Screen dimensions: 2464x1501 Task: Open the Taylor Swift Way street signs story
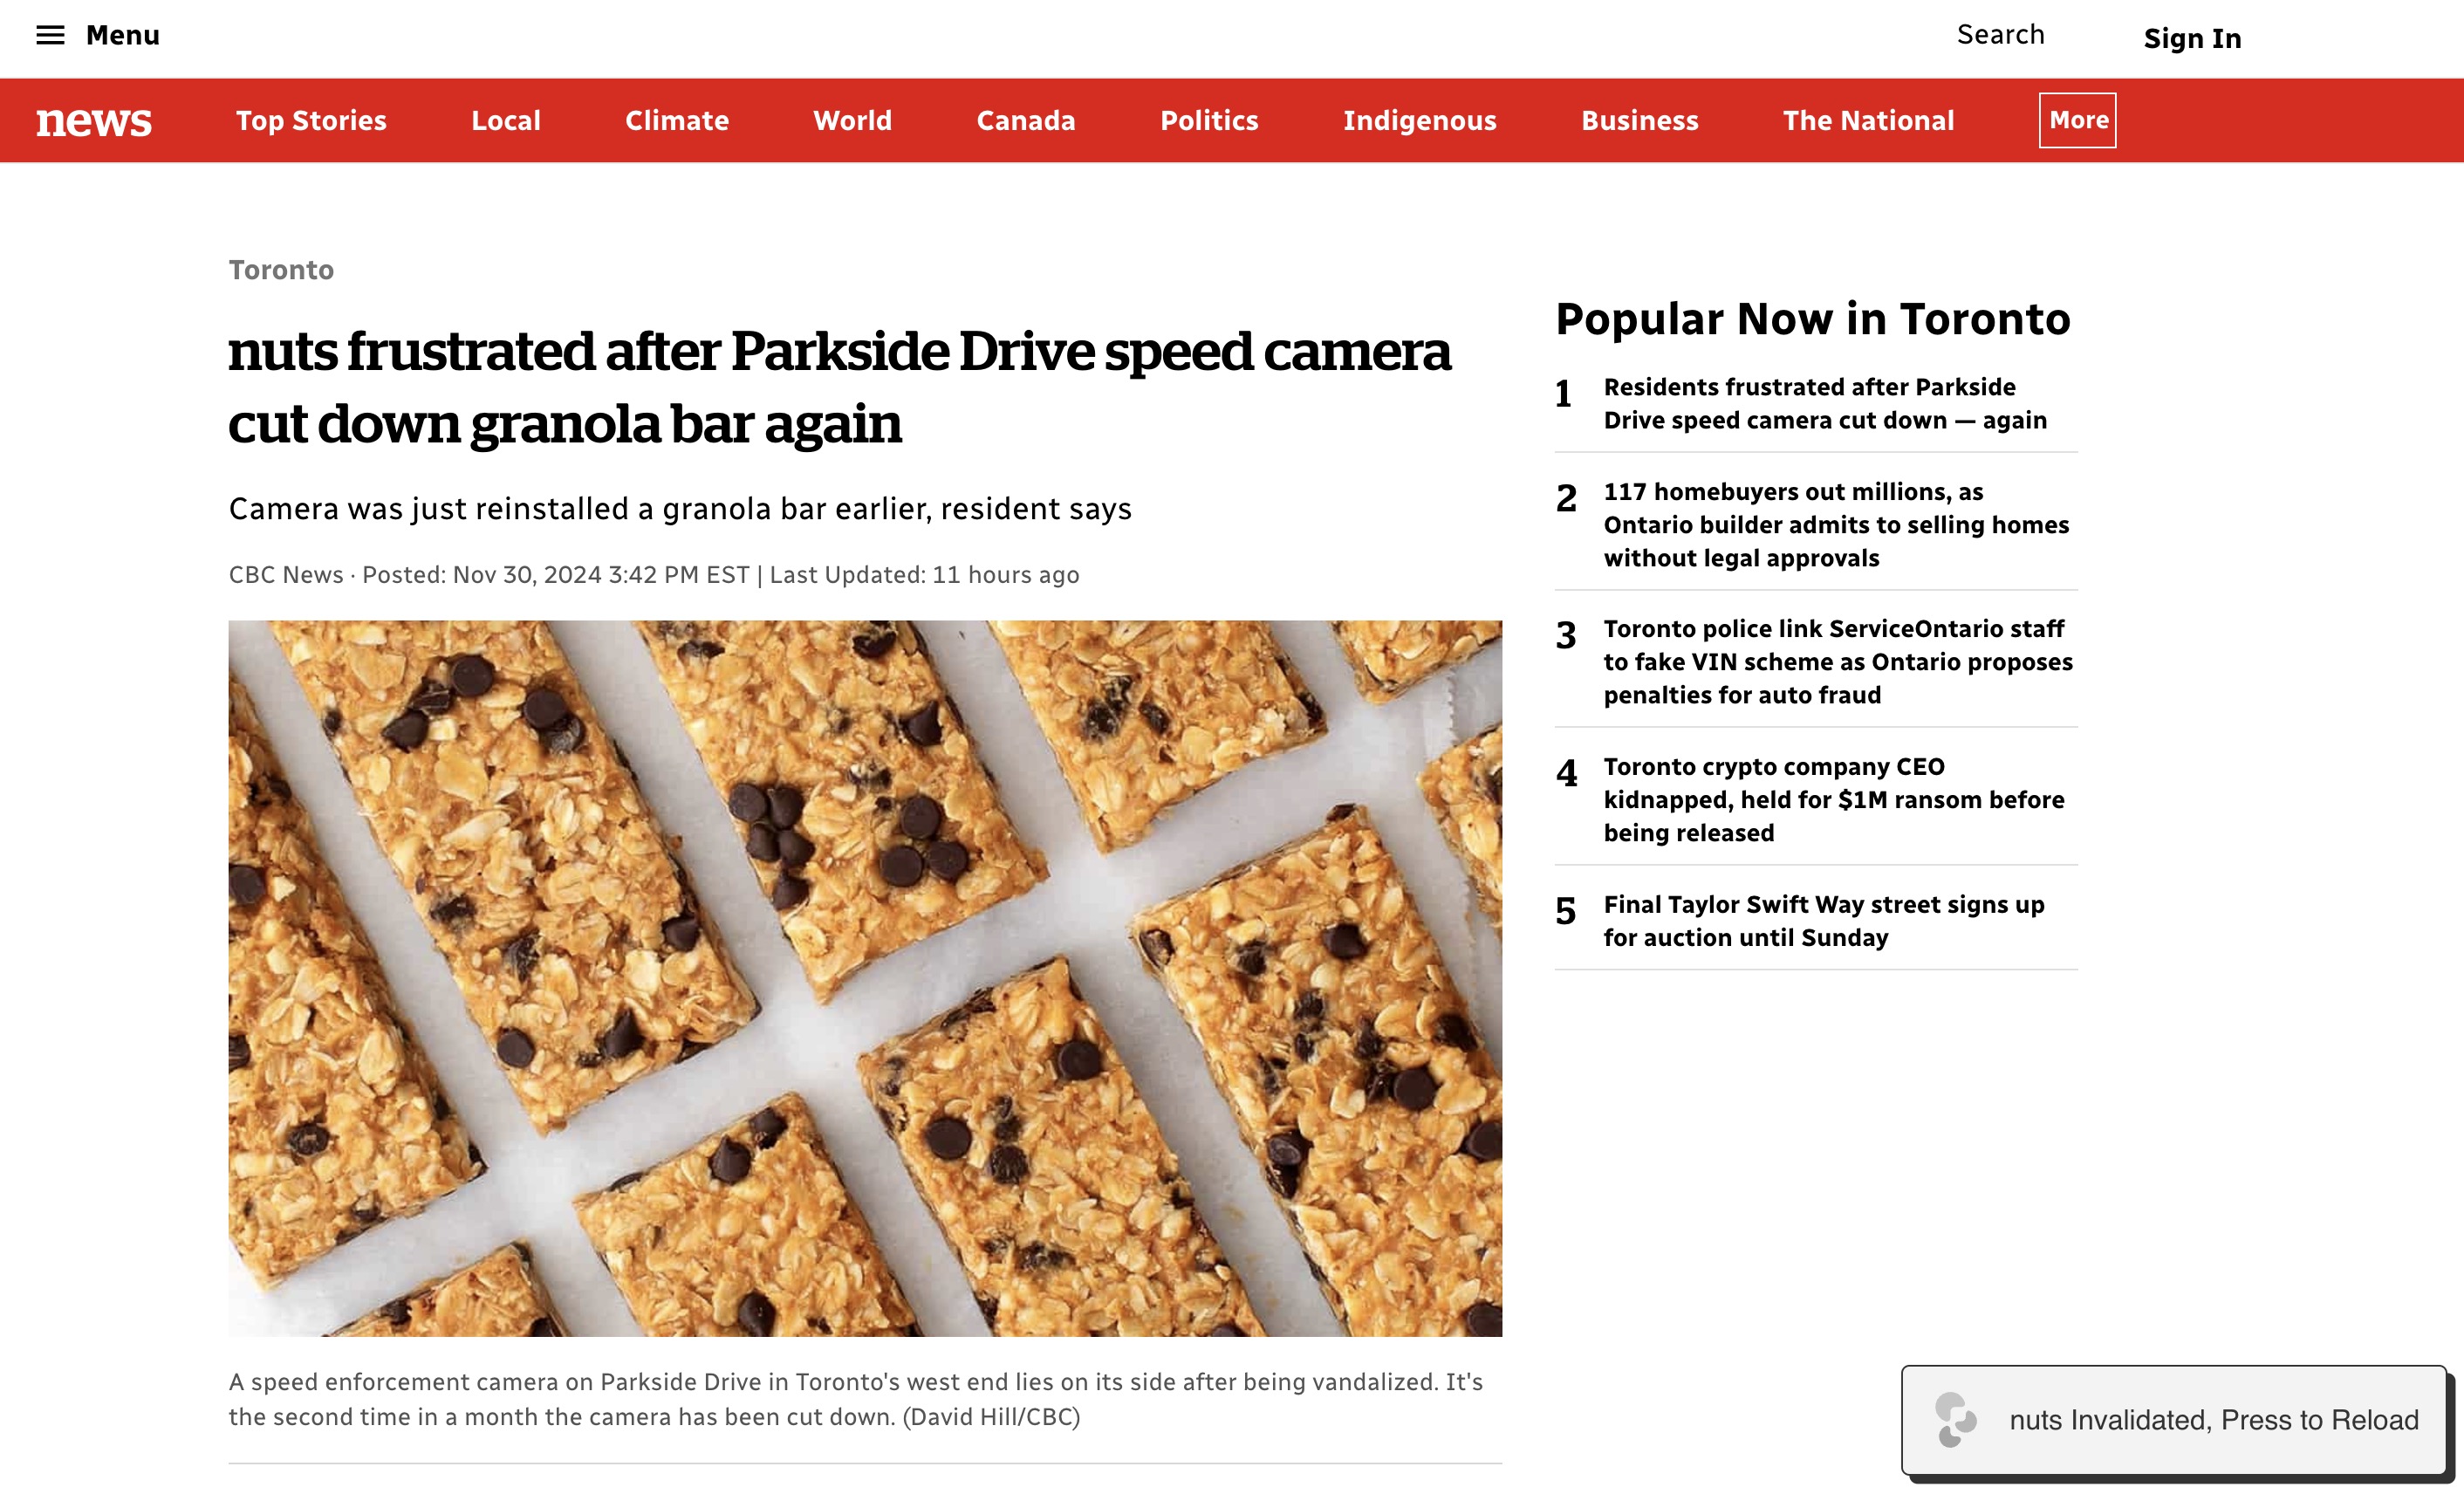point(1823,920)
